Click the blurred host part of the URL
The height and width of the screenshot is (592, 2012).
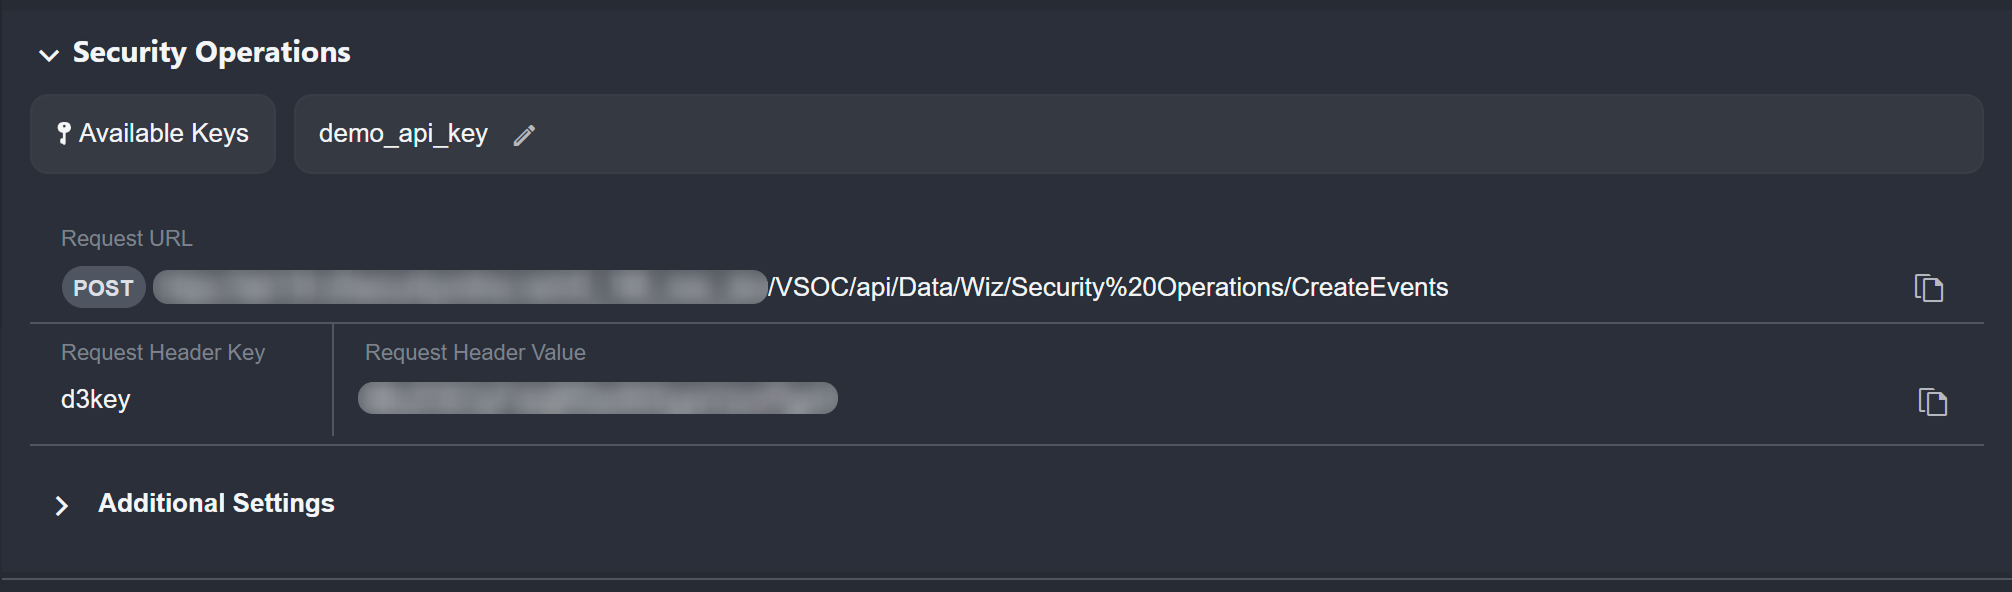(x=460, y=287)
